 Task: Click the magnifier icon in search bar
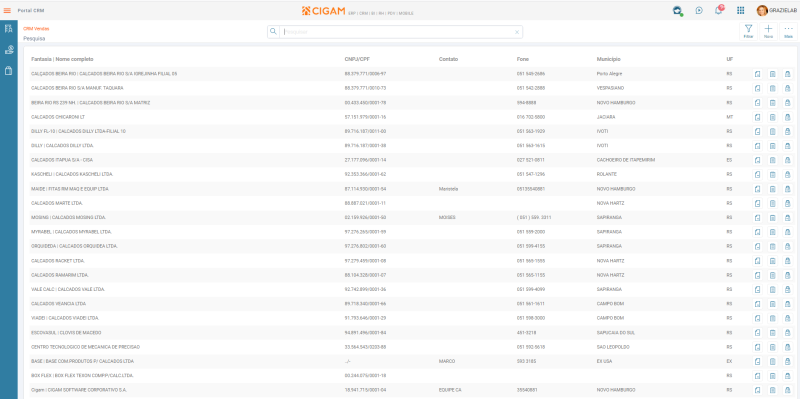(273, 32)
